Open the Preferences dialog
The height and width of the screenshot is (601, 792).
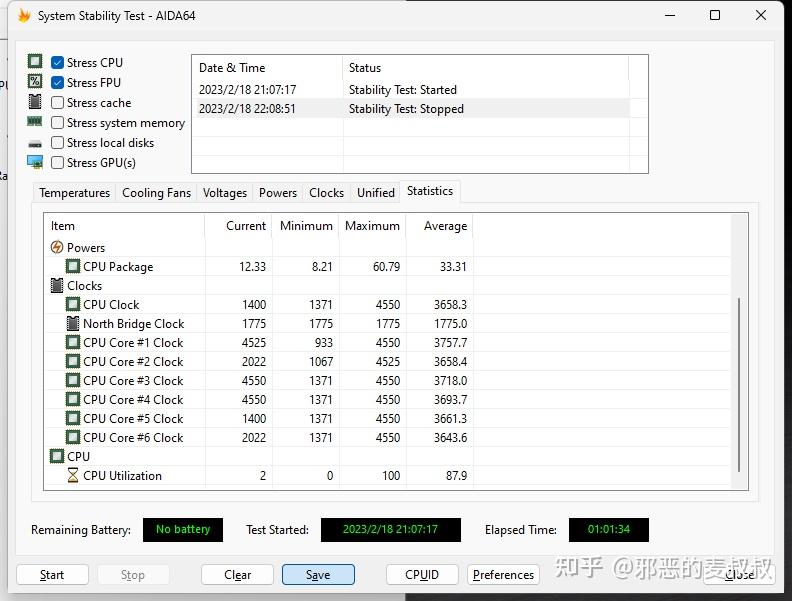point(503,575)
